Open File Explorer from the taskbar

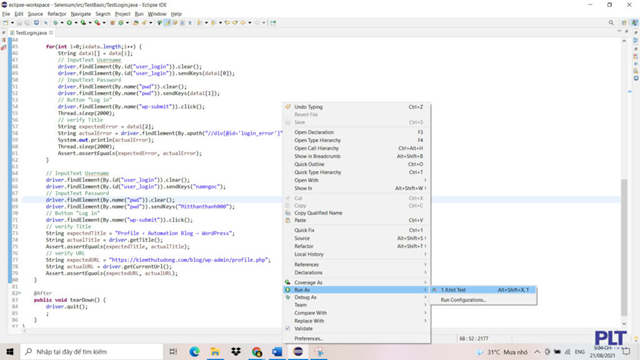coord(215,351)
